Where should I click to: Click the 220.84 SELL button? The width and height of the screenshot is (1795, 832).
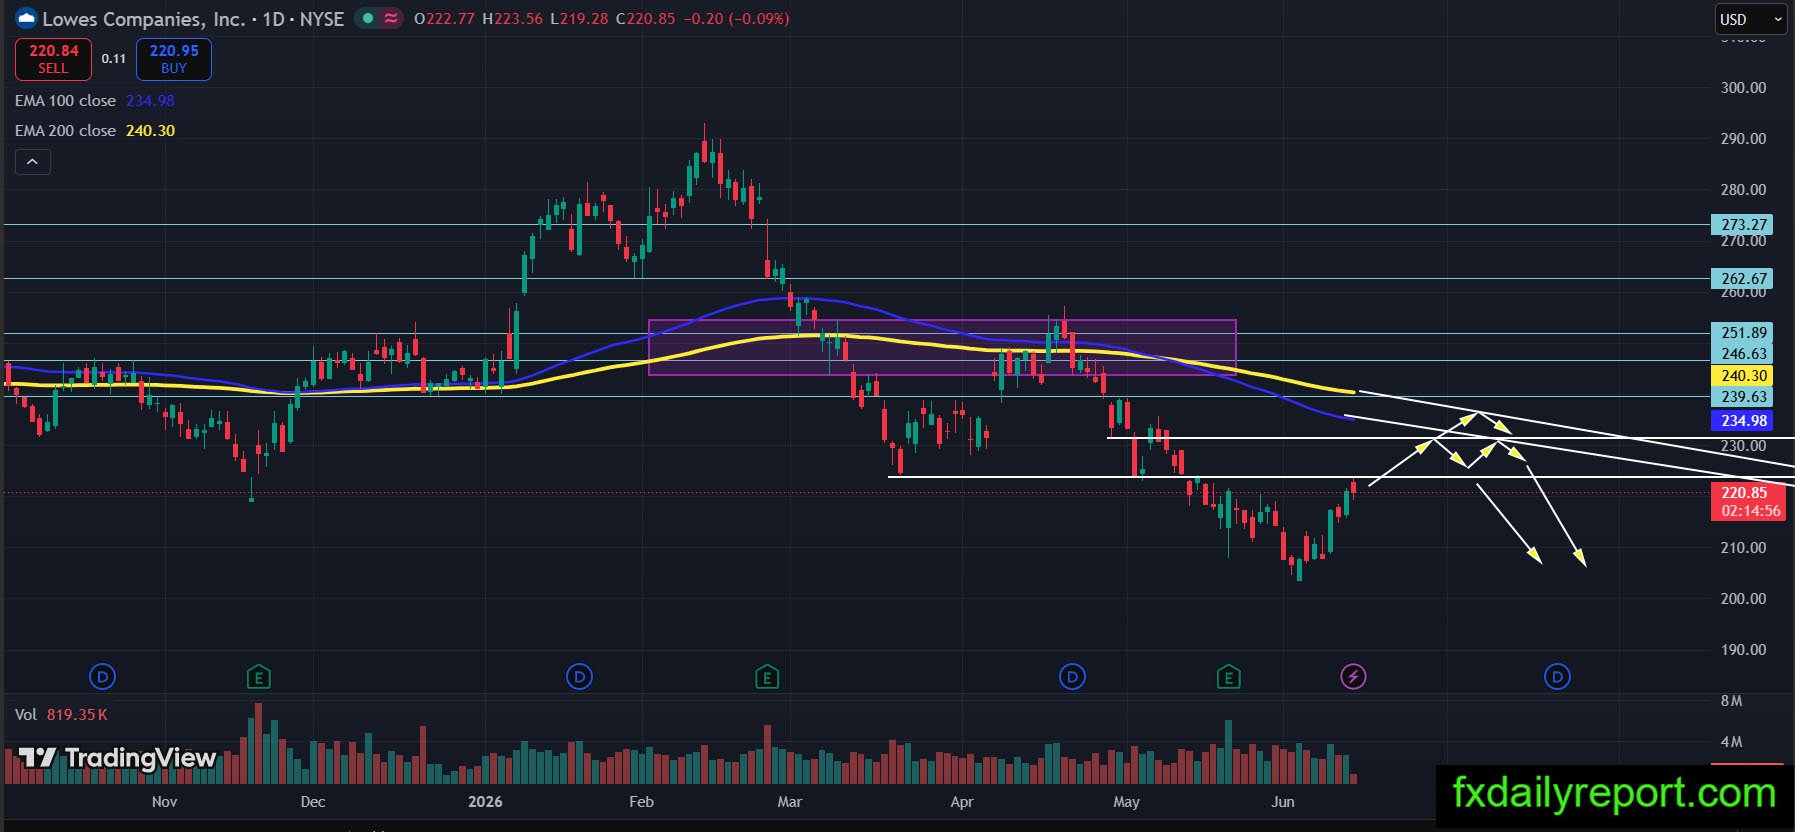click(x=53, y=59)
